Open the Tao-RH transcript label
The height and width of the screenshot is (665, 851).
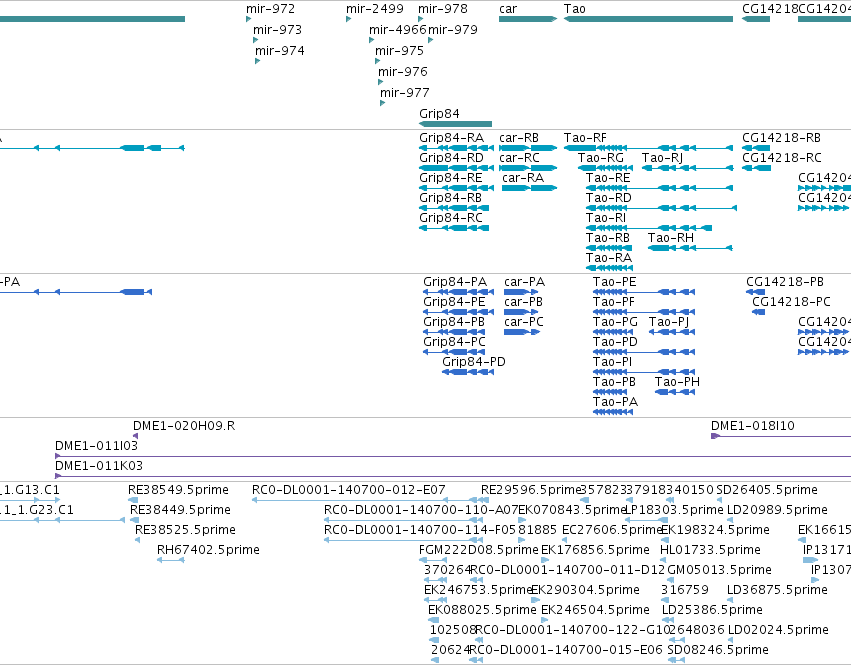tap(671, 238)
